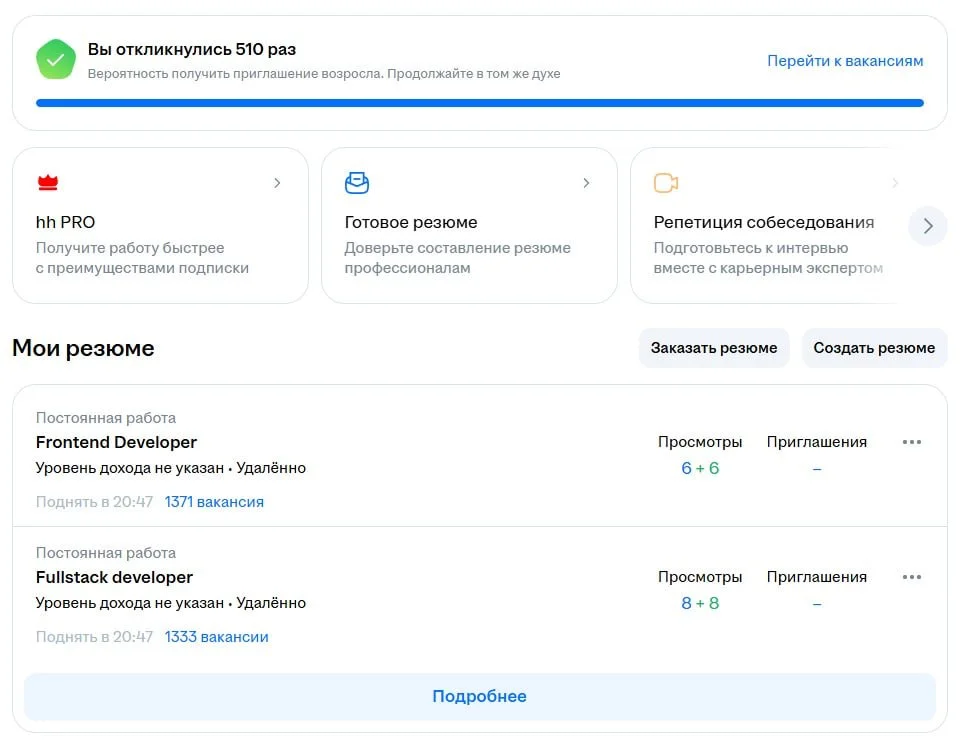Open three-dots menu for Fullstack developer resume
960x744 pixels.
point(912,577)
